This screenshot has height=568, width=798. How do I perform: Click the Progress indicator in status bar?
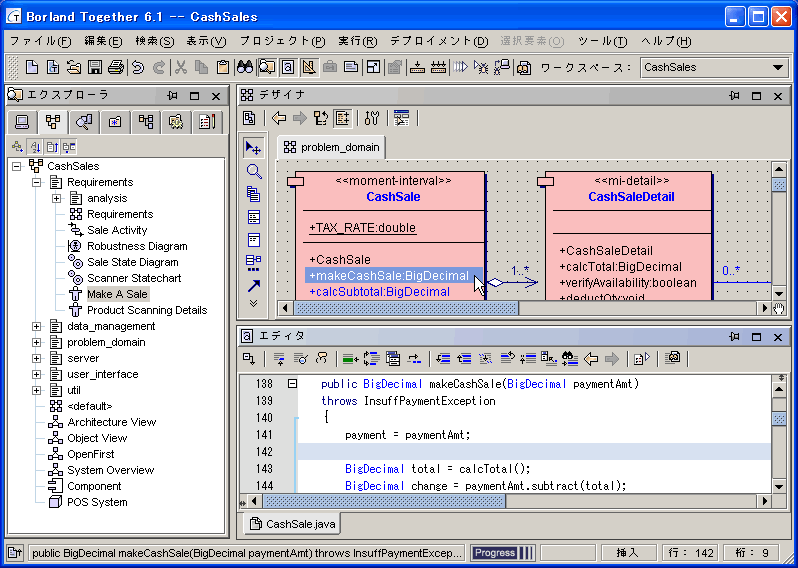pos(502,553)
